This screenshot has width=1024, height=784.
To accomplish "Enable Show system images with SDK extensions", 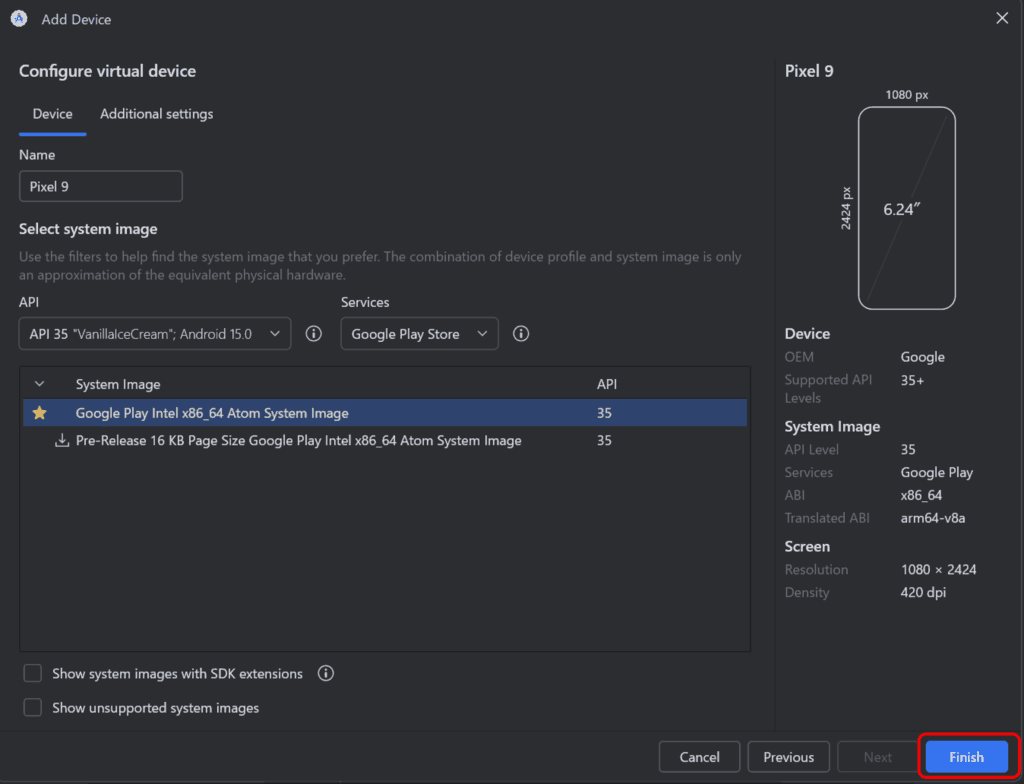I will tap(33, 673).
